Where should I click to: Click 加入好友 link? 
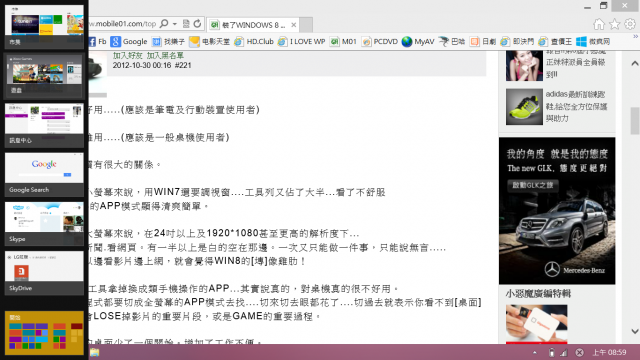coord(128,56)
